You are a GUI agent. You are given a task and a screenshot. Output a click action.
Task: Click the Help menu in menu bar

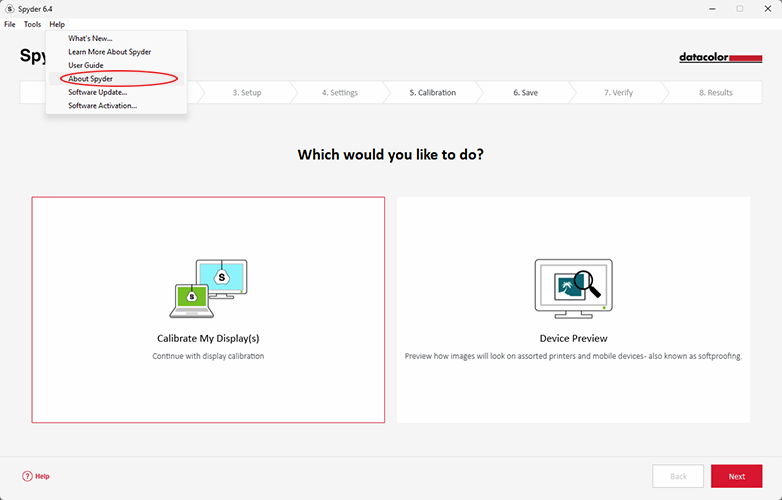[x=57, y=24]
